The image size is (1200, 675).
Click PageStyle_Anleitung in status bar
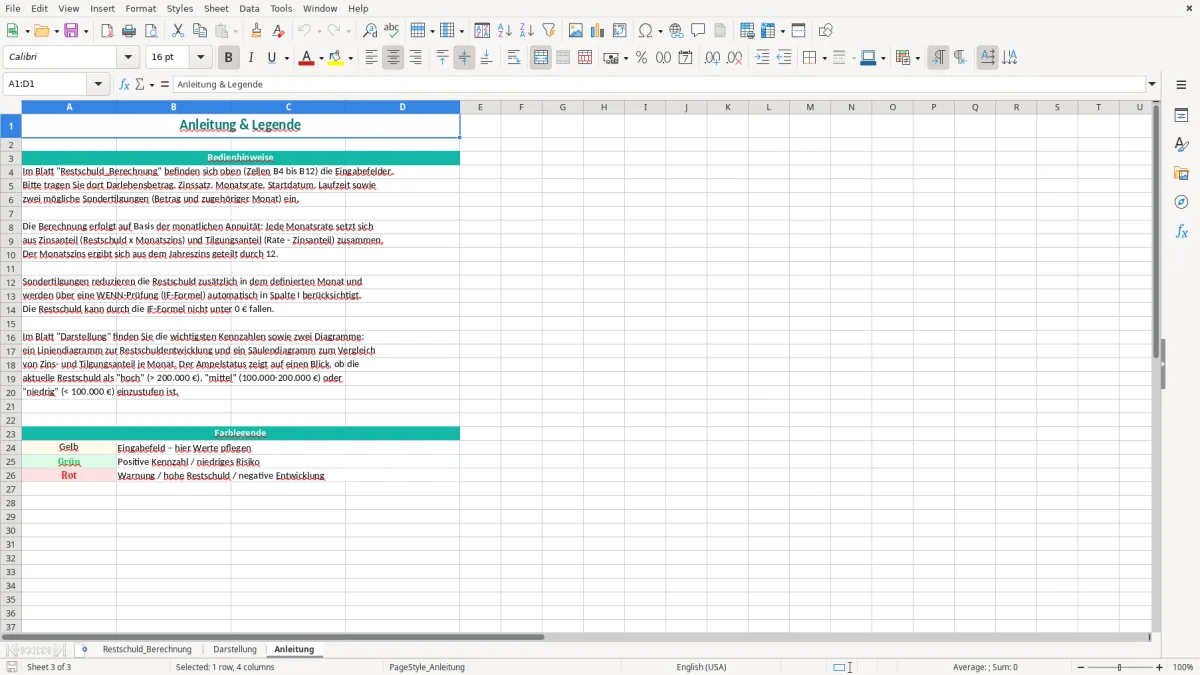(427, 667)
